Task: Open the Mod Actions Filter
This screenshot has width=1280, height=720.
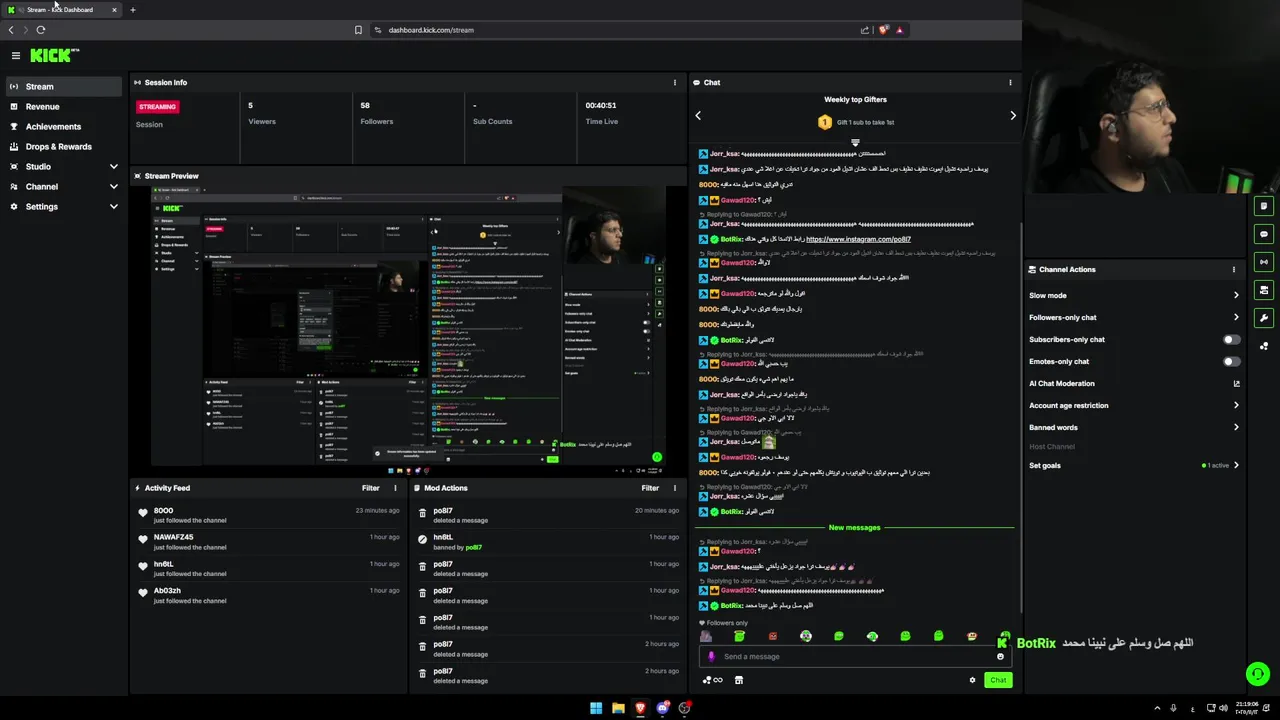Action: click(650, 488)
